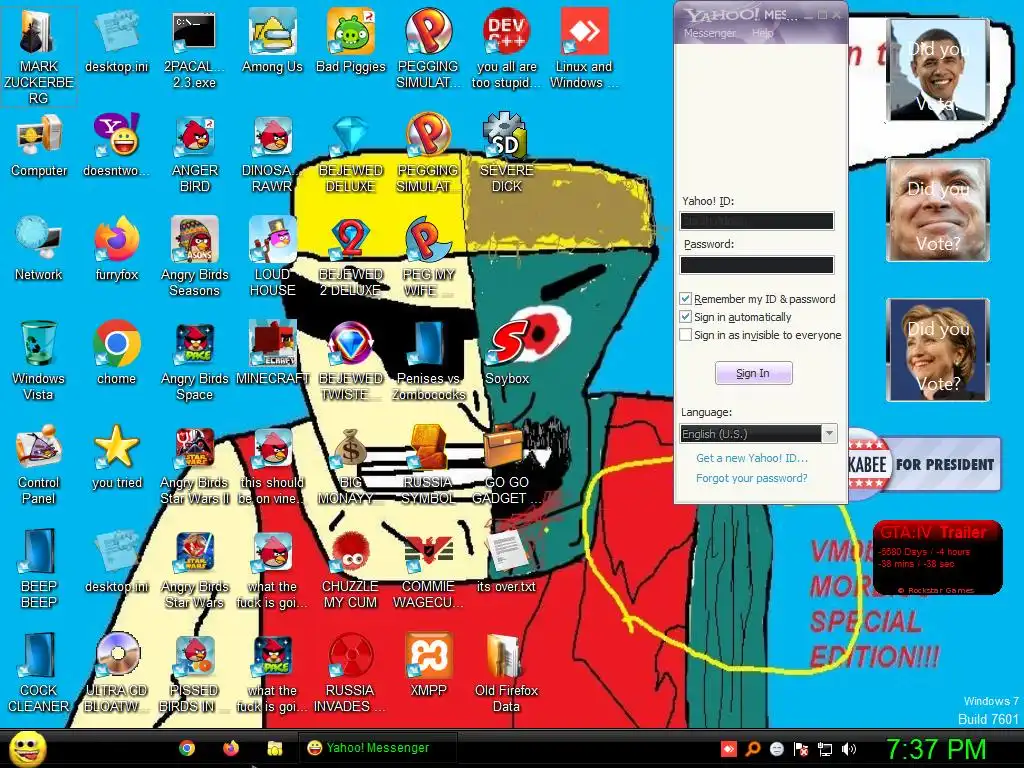Viewport: 1024px width, 768px height.
Task: Open Angry Birds Space shortcut
Action: [195, 360]
